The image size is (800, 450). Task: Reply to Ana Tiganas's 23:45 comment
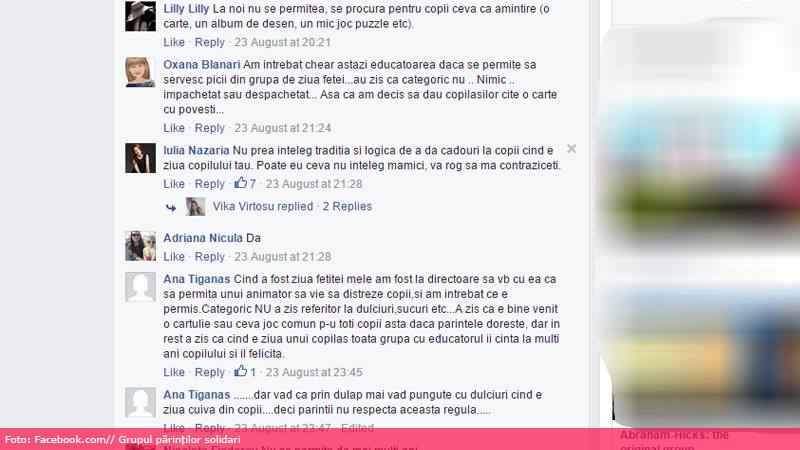(x=210, y=372)
